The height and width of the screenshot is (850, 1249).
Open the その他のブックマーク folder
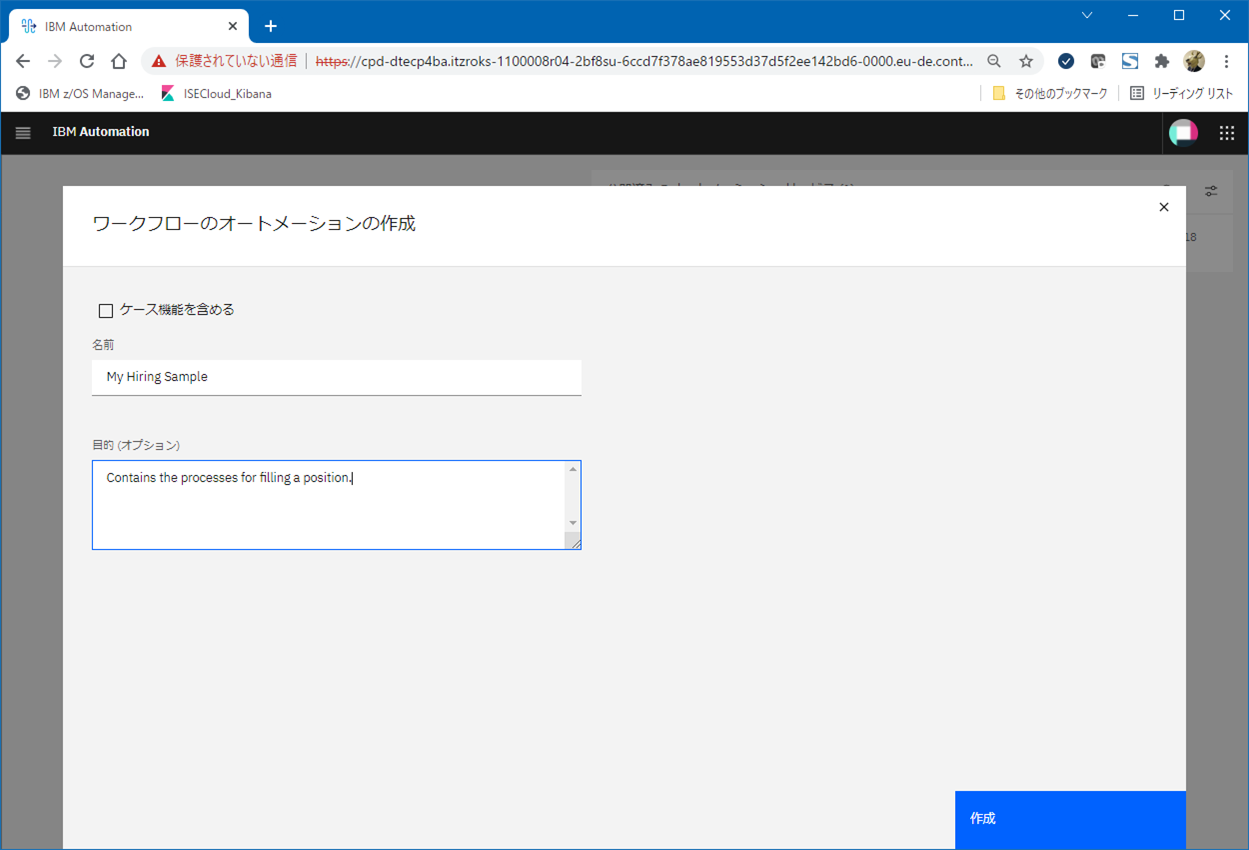(1050, 94)
